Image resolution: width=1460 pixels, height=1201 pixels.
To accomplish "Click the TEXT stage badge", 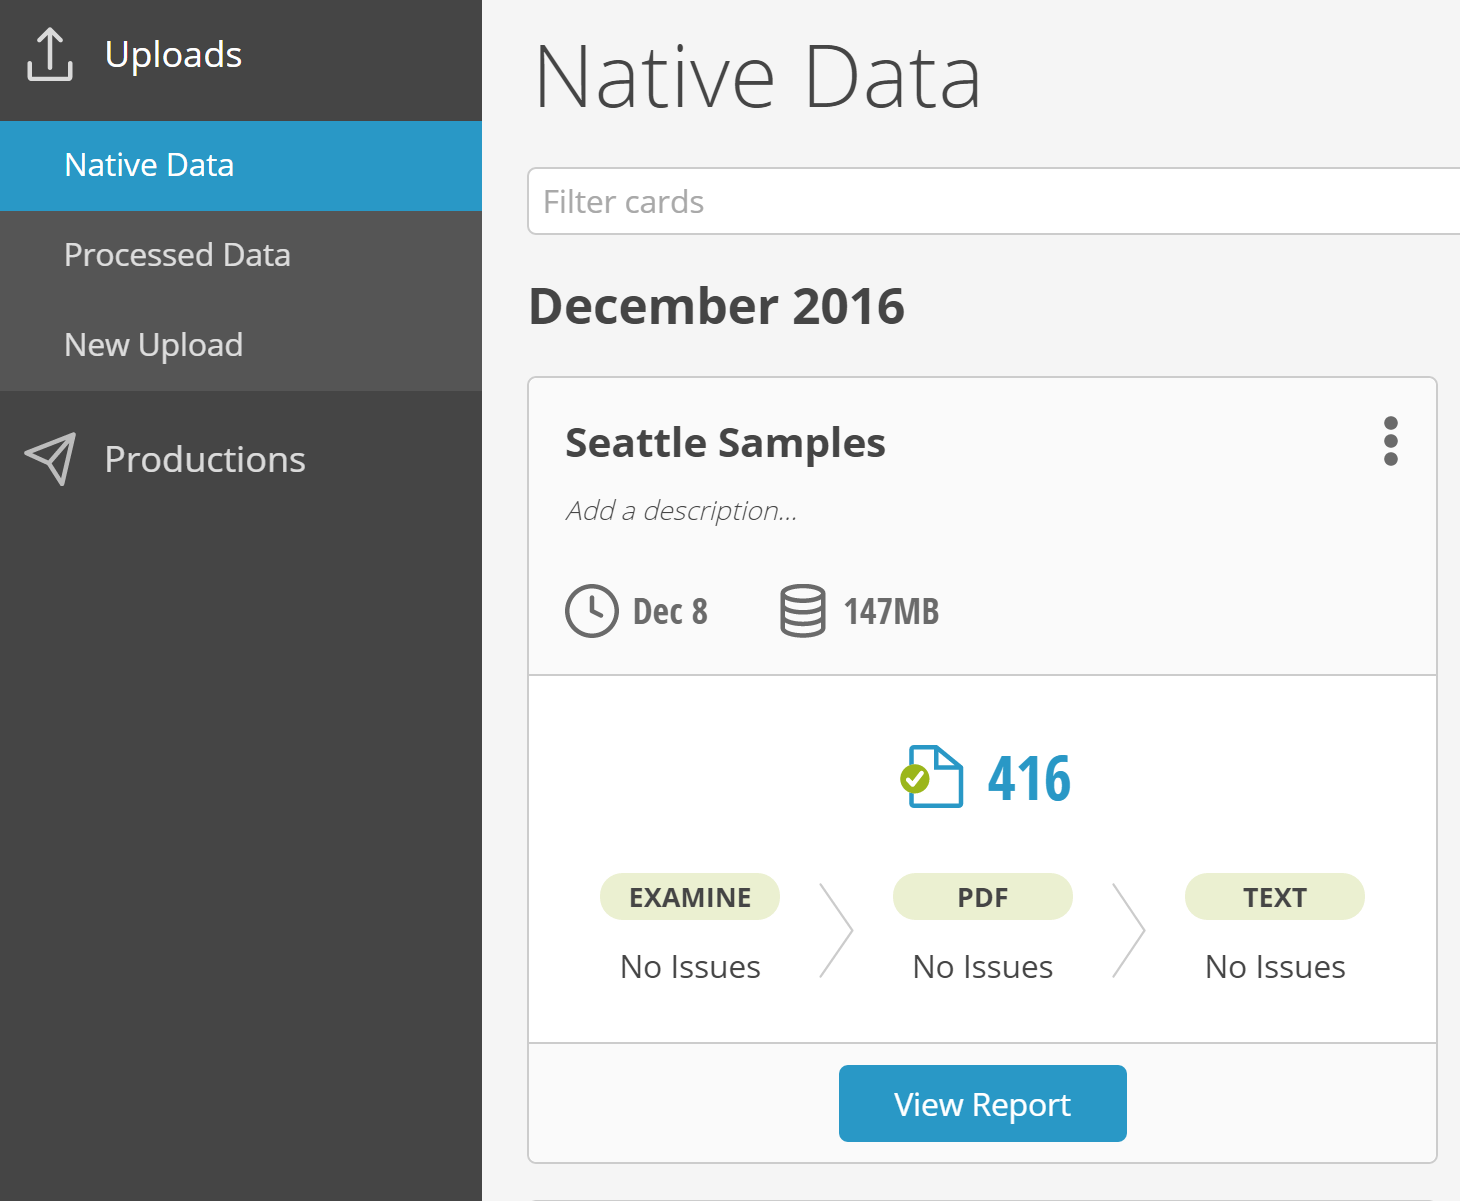I will (1275, 897).
